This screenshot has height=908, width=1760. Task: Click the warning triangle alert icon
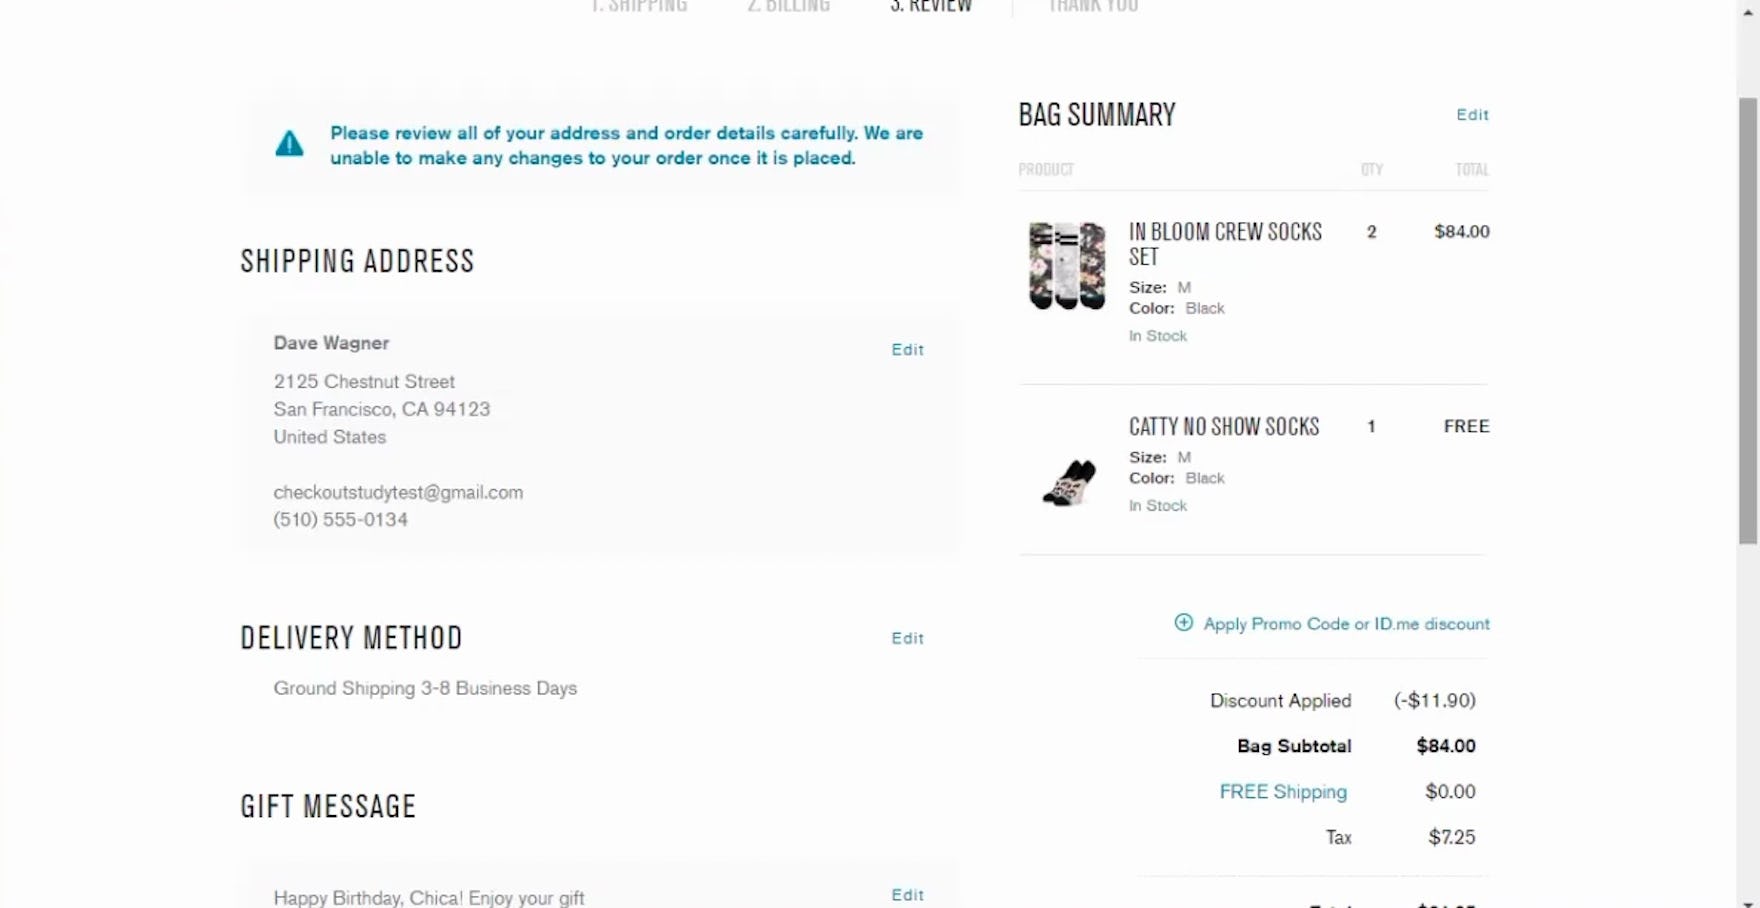289,144
